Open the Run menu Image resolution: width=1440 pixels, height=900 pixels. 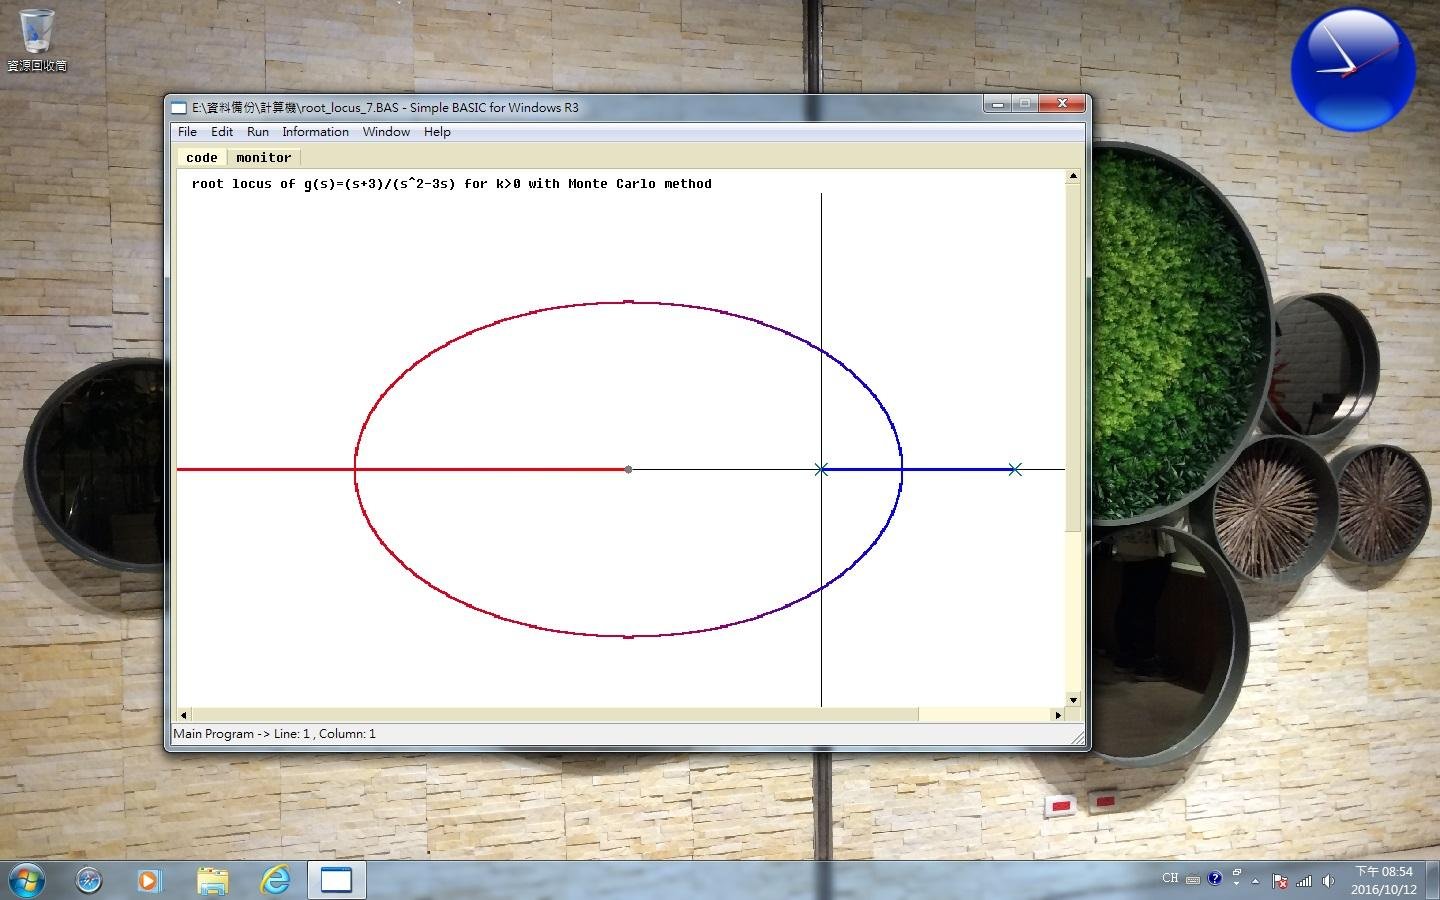click(x=258, y=132)
